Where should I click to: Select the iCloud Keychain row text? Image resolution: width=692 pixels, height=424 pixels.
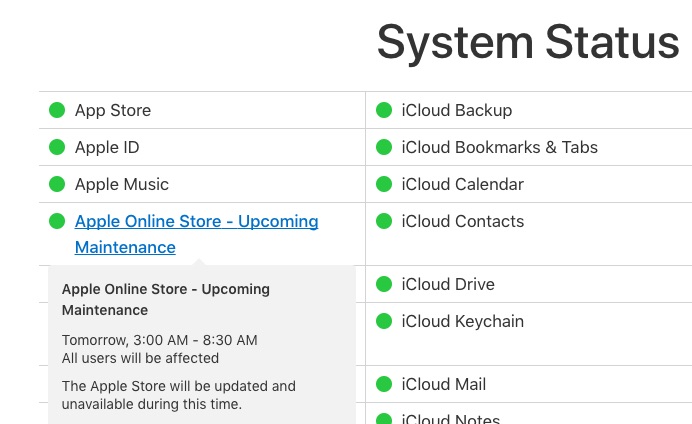point(463,322)
